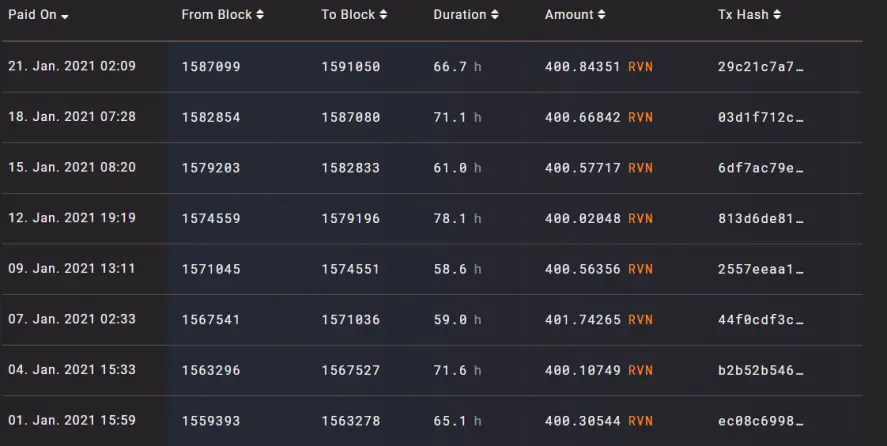Viewport: 887px width, 446px height.
Task: Click From Block value 1563296
Action: pos(211,371)
